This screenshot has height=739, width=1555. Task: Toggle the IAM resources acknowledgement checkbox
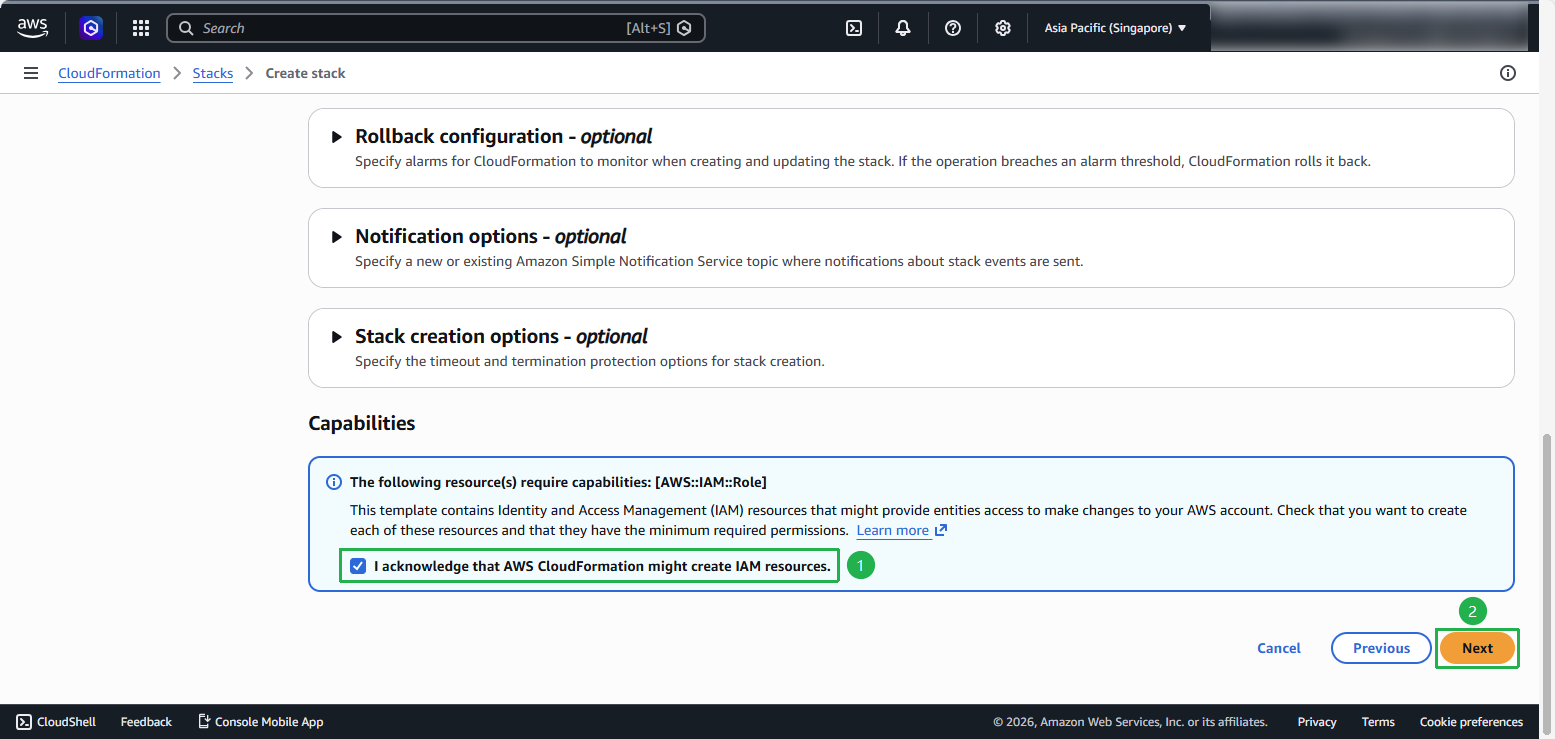[358, 566]
